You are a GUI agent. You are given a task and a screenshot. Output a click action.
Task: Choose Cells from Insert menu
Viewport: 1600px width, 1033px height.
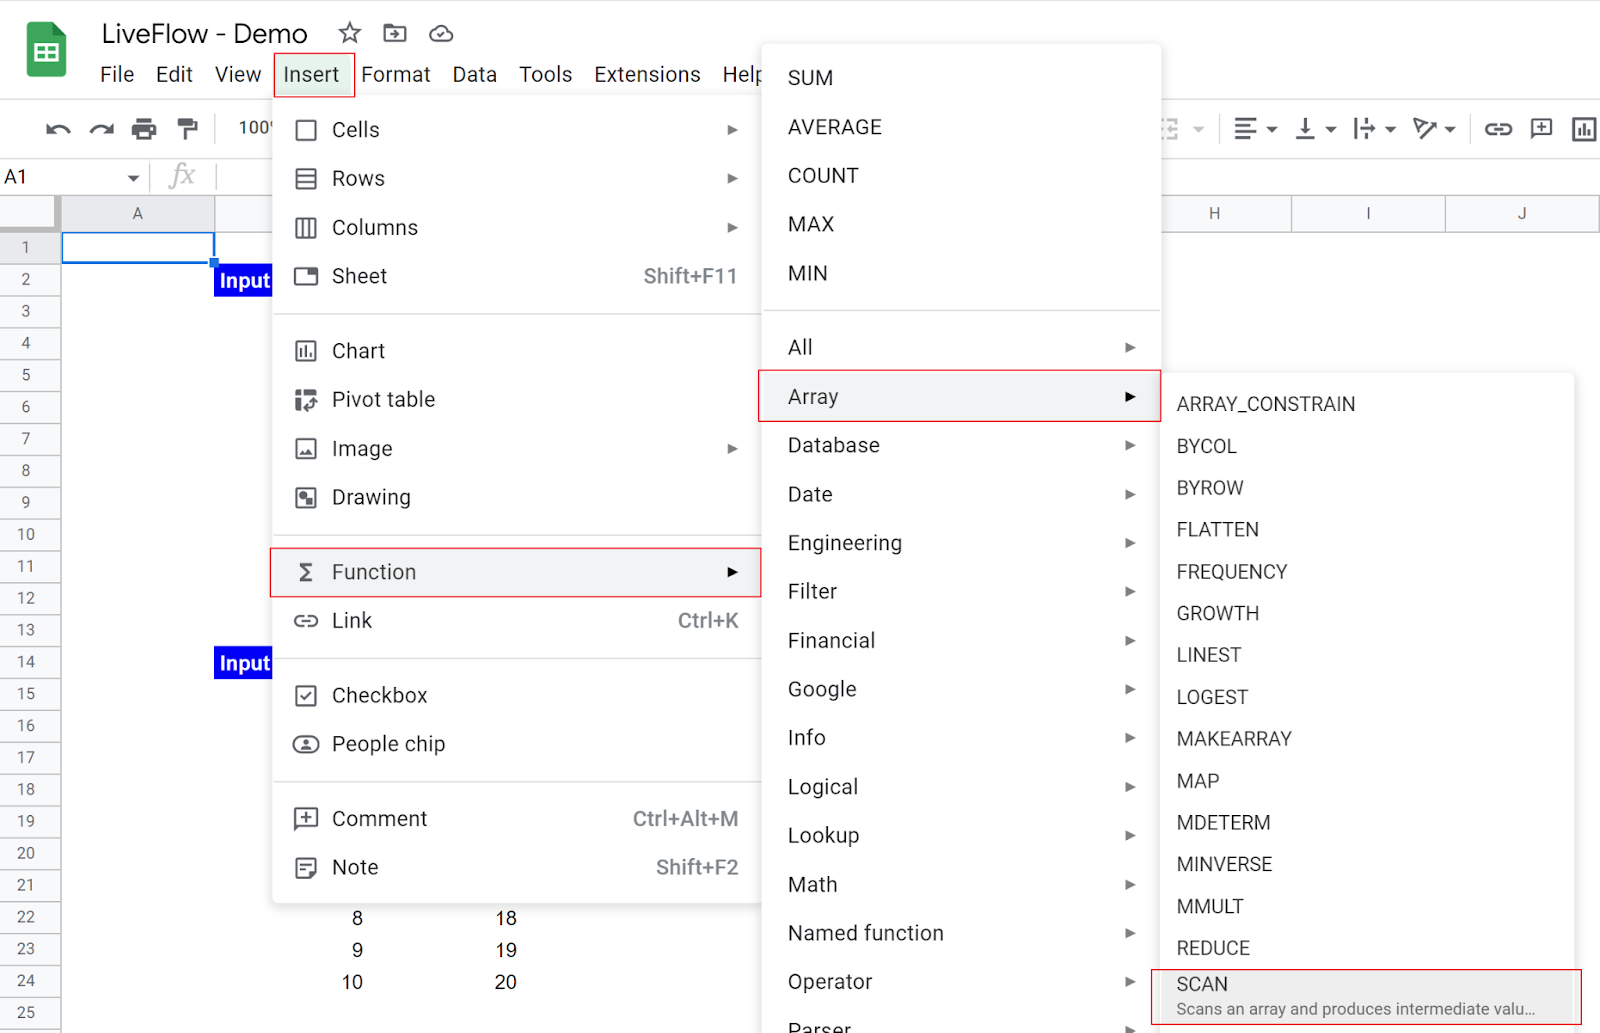pyautogui.click(x=516, y=130)
